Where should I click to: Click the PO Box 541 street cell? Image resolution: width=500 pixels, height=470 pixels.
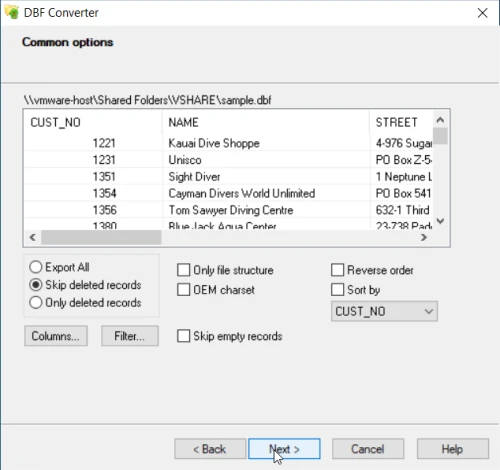[x=401, y=193]
